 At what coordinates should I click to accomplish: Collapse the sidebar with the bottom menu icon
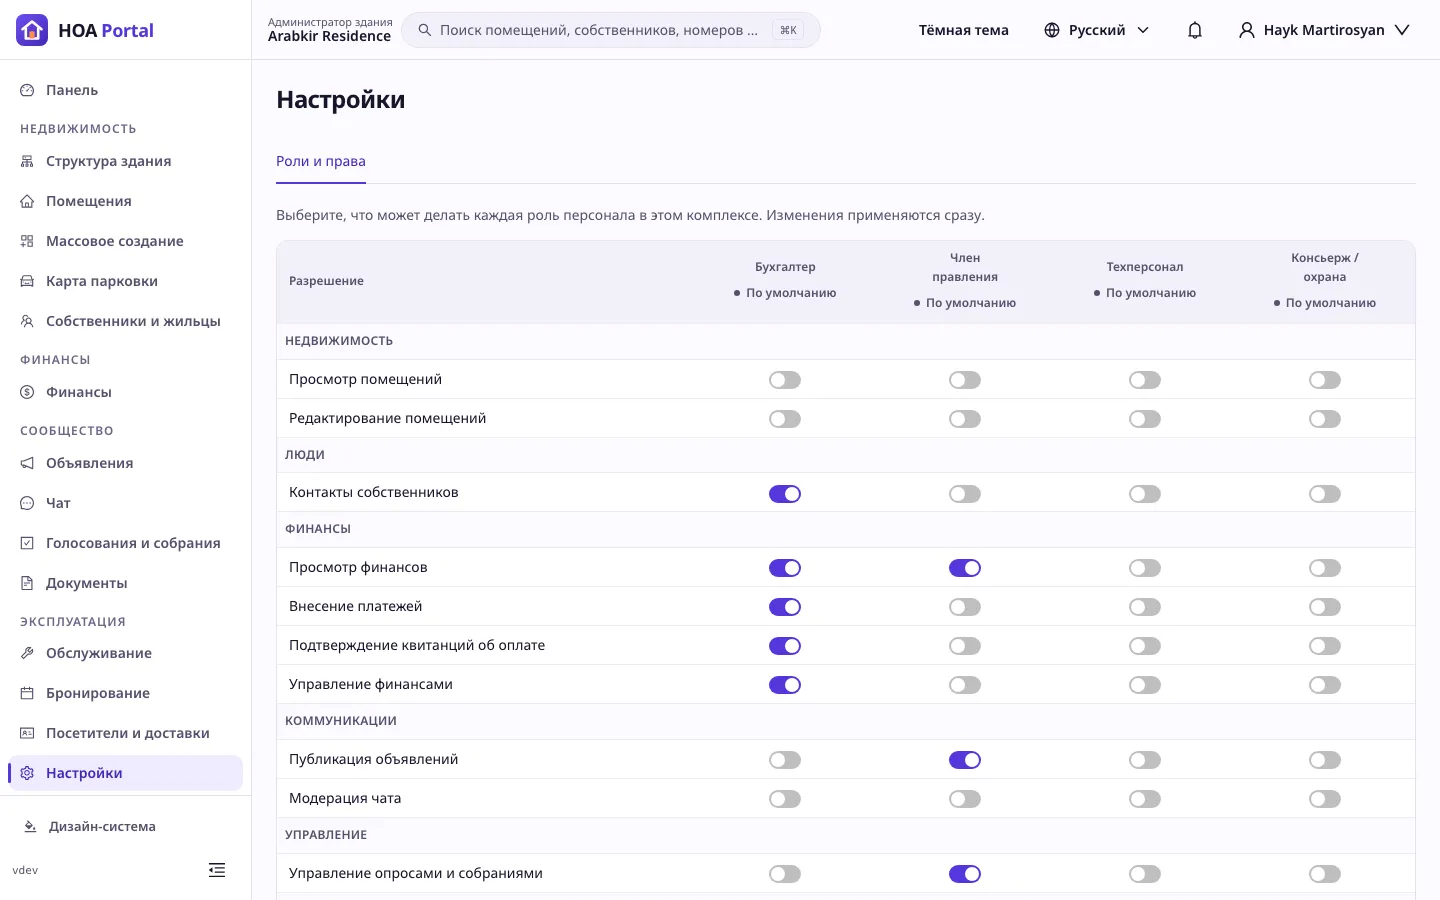click(217, 870)
